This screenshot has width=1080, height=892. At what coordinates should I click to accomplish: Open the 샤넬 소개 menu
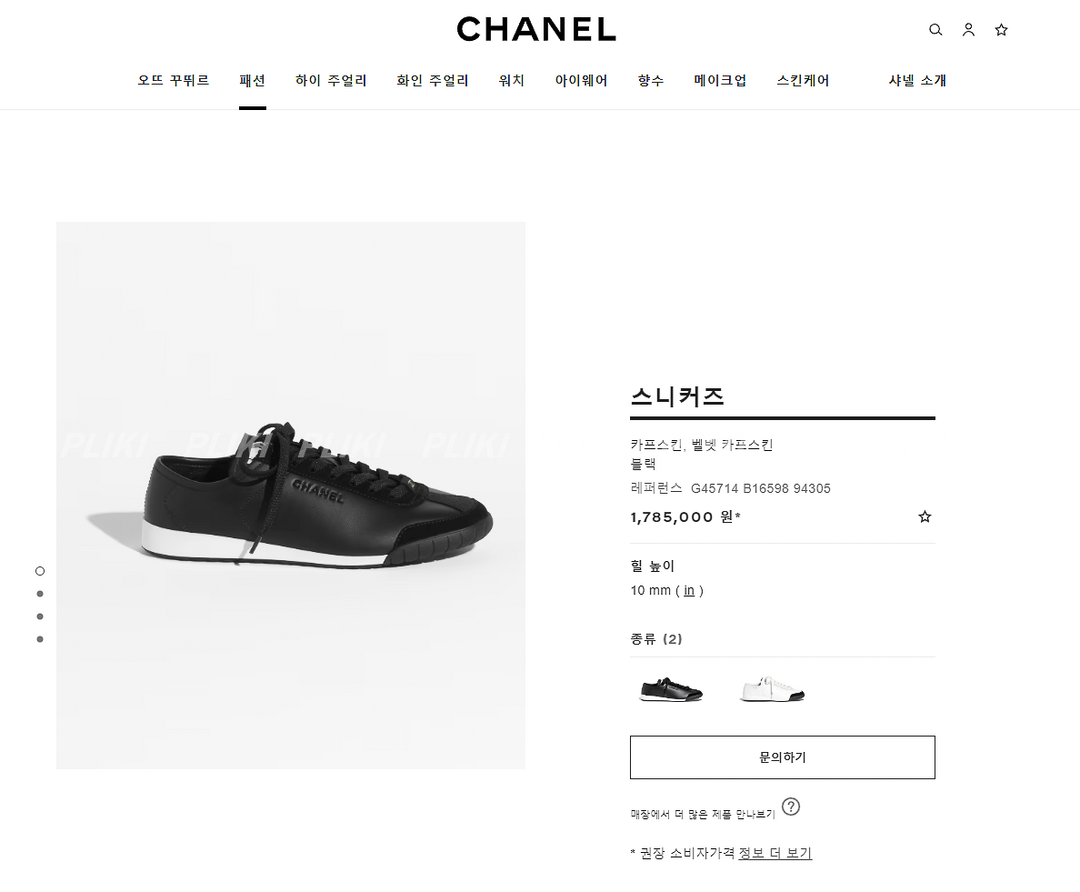pos(917,81)
